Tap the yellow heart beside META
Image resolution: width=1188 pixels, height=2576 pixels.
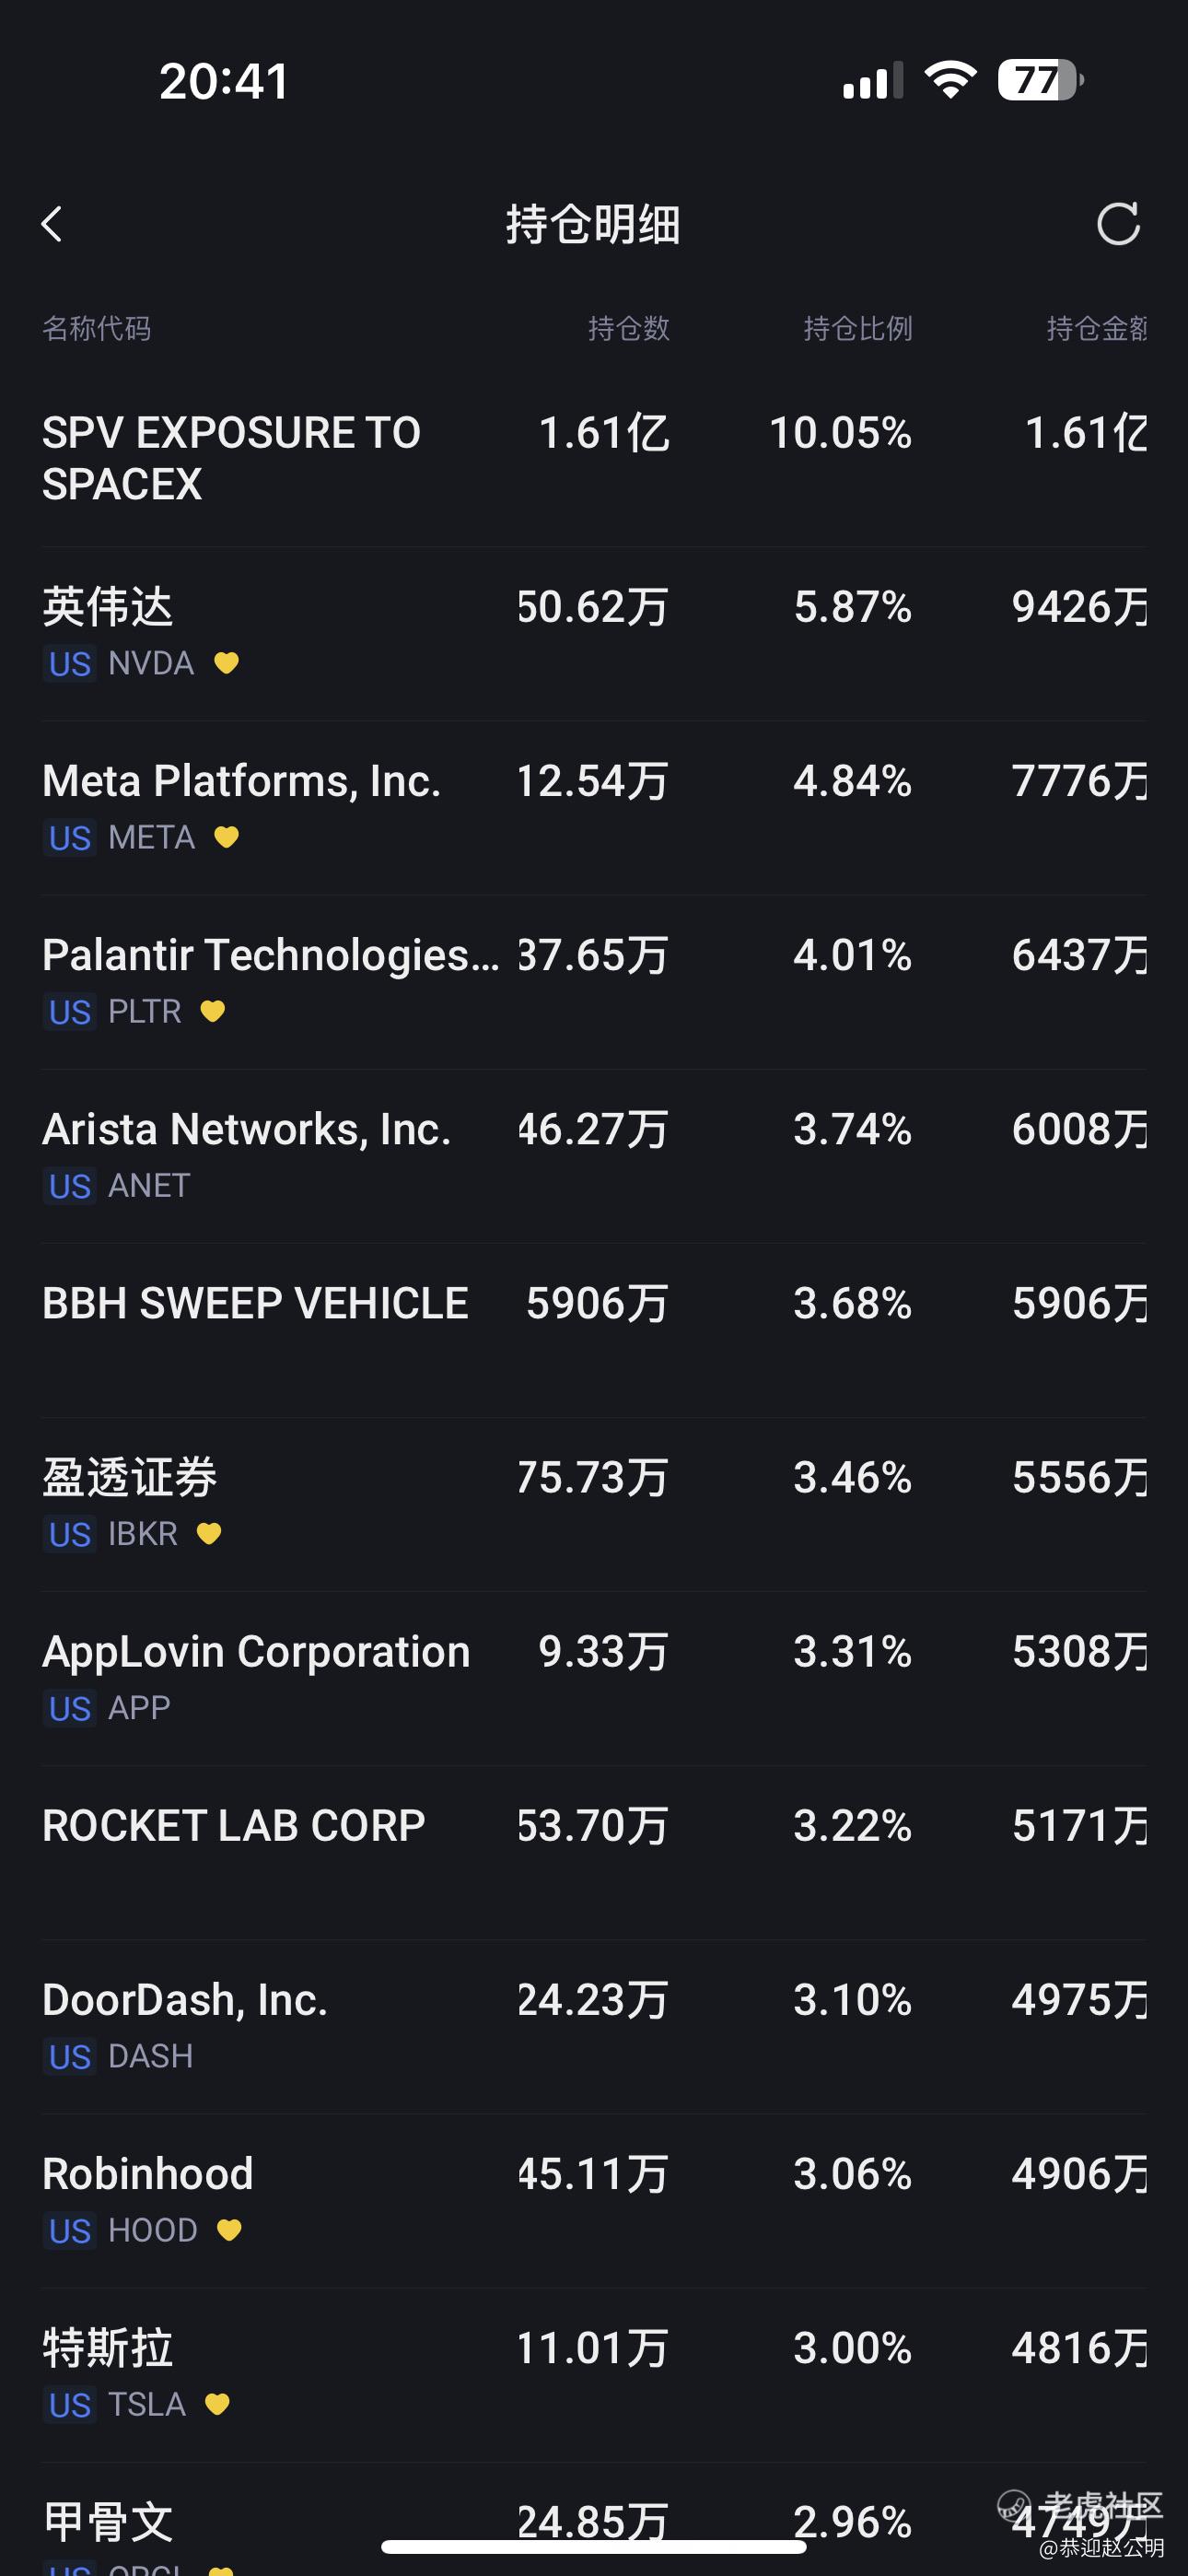point(227,837)
